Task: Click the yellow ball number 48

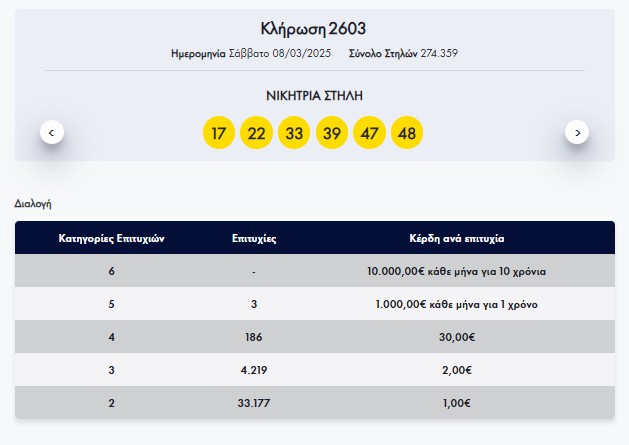Action: coord(407,133)
